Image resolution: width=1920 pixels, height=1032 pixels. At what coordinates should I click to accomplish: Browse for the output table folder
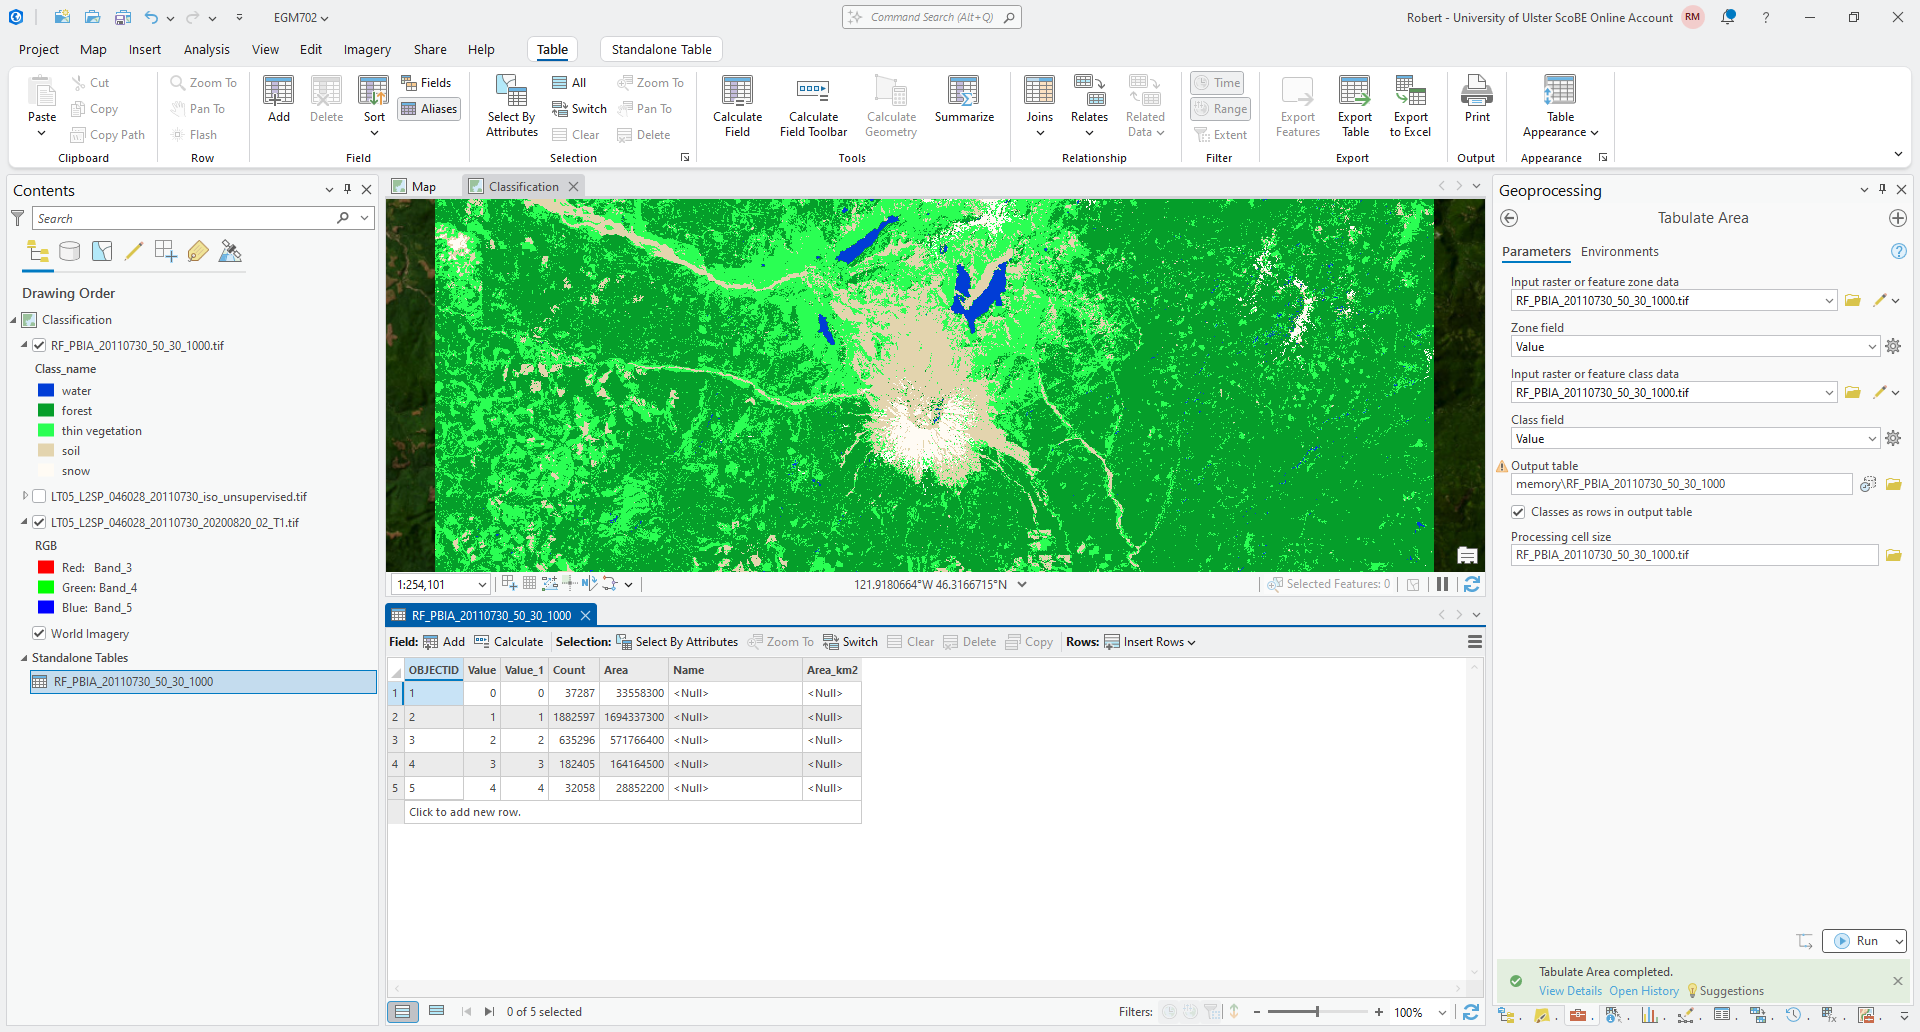pos(1893,485)
